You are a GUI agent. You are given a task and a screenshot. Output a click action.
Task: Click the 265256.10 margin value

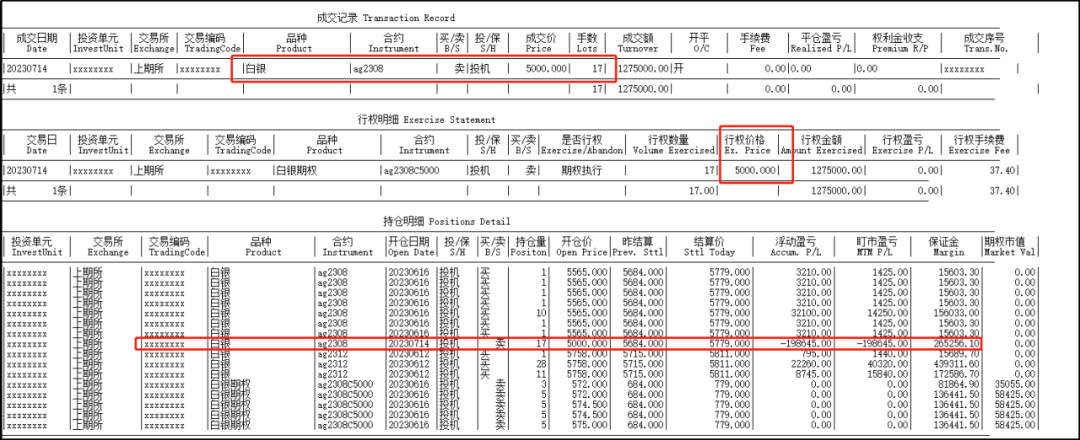click(x=952, y=345)
